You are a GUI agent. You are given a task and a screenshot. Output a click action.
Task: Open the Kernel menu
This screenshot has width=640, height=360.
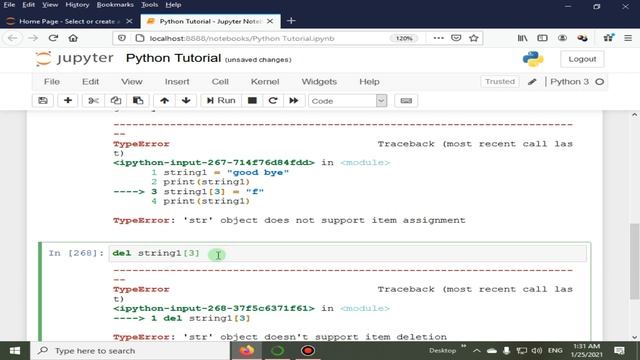(265, 82)
